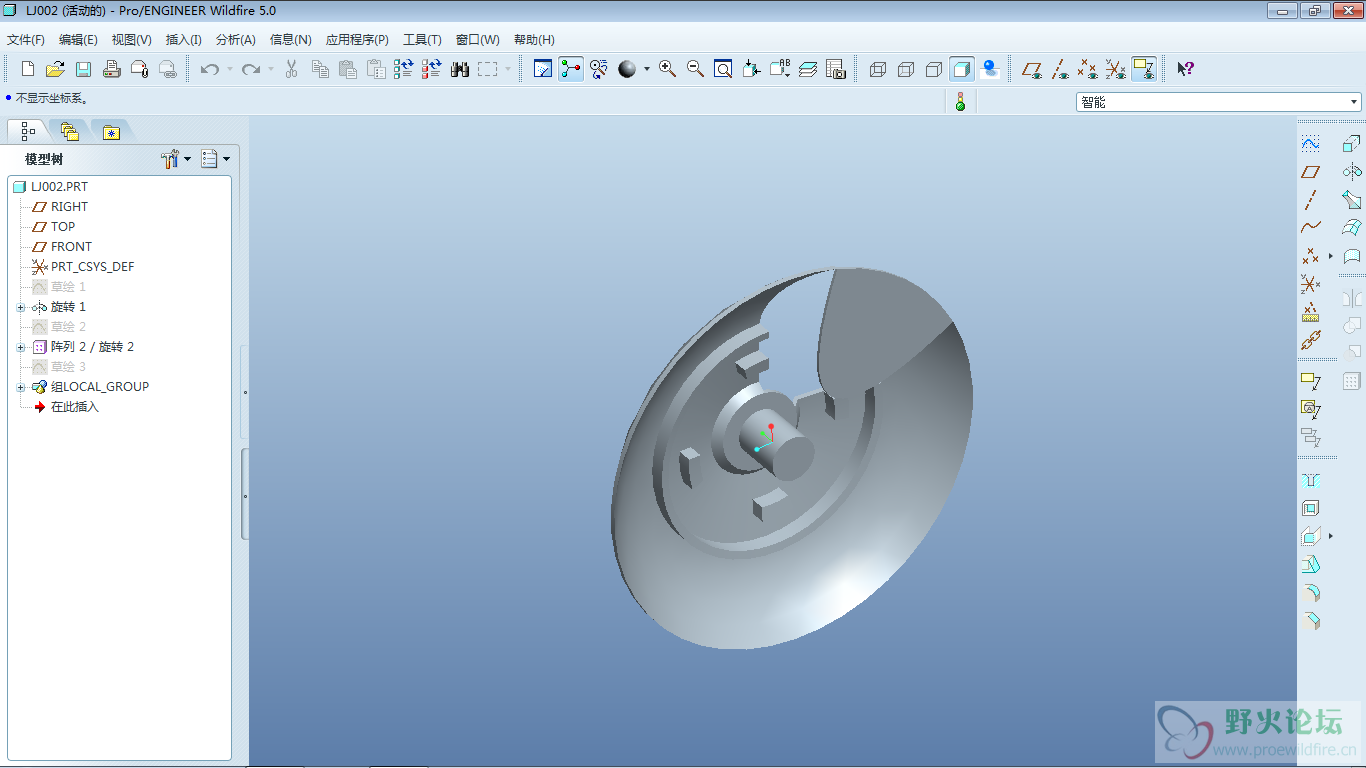Click the Zoom In magnifier icon
Viewport: 1366px width, 768px height.
click(667, 69)
